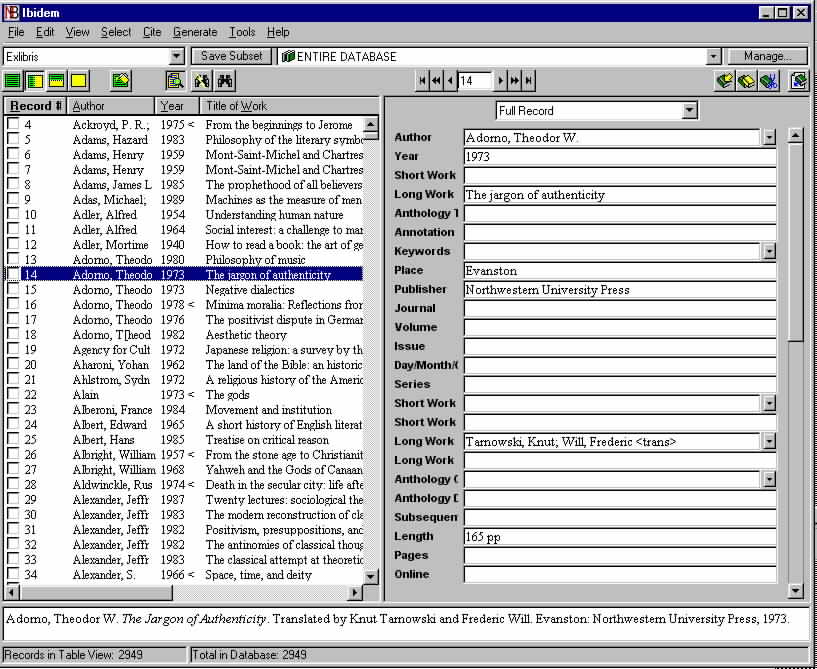The width and height of the screenshot is (817, 669).
Task: Click the Place field containing Evanston
Action: [x=620, y=271]
